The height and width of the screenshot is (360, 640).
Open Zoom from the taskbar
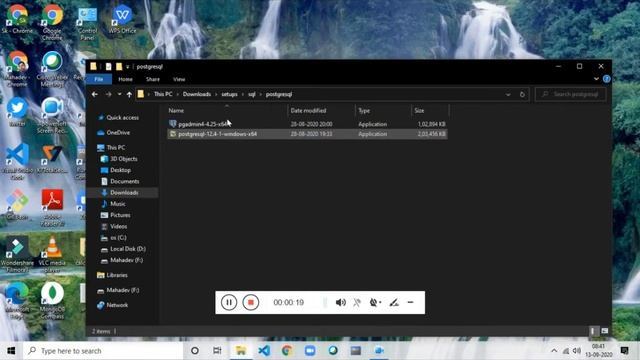tap(310, 351)
